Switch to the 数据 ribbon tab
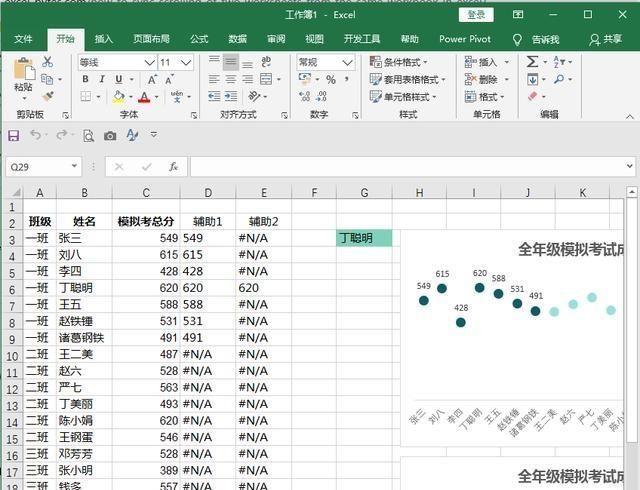 [238, 39]
